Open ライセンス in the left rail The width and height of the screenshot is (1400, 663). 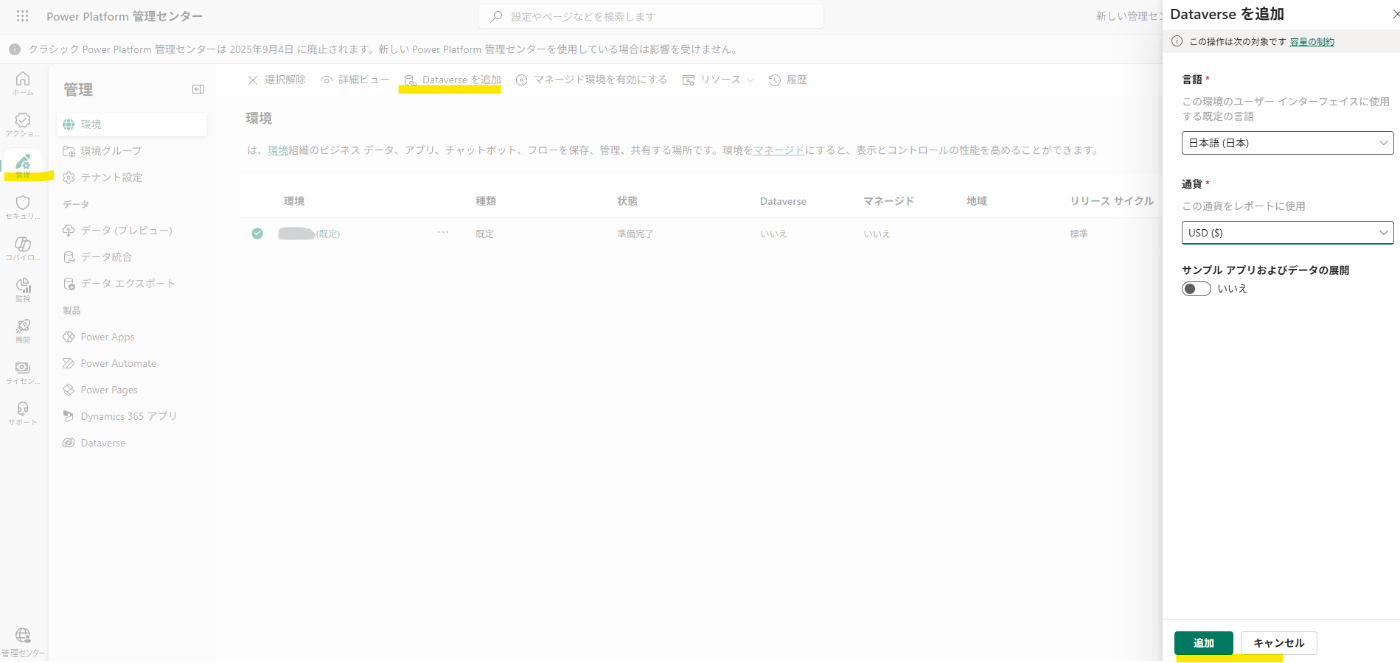[x=22, y=372]
